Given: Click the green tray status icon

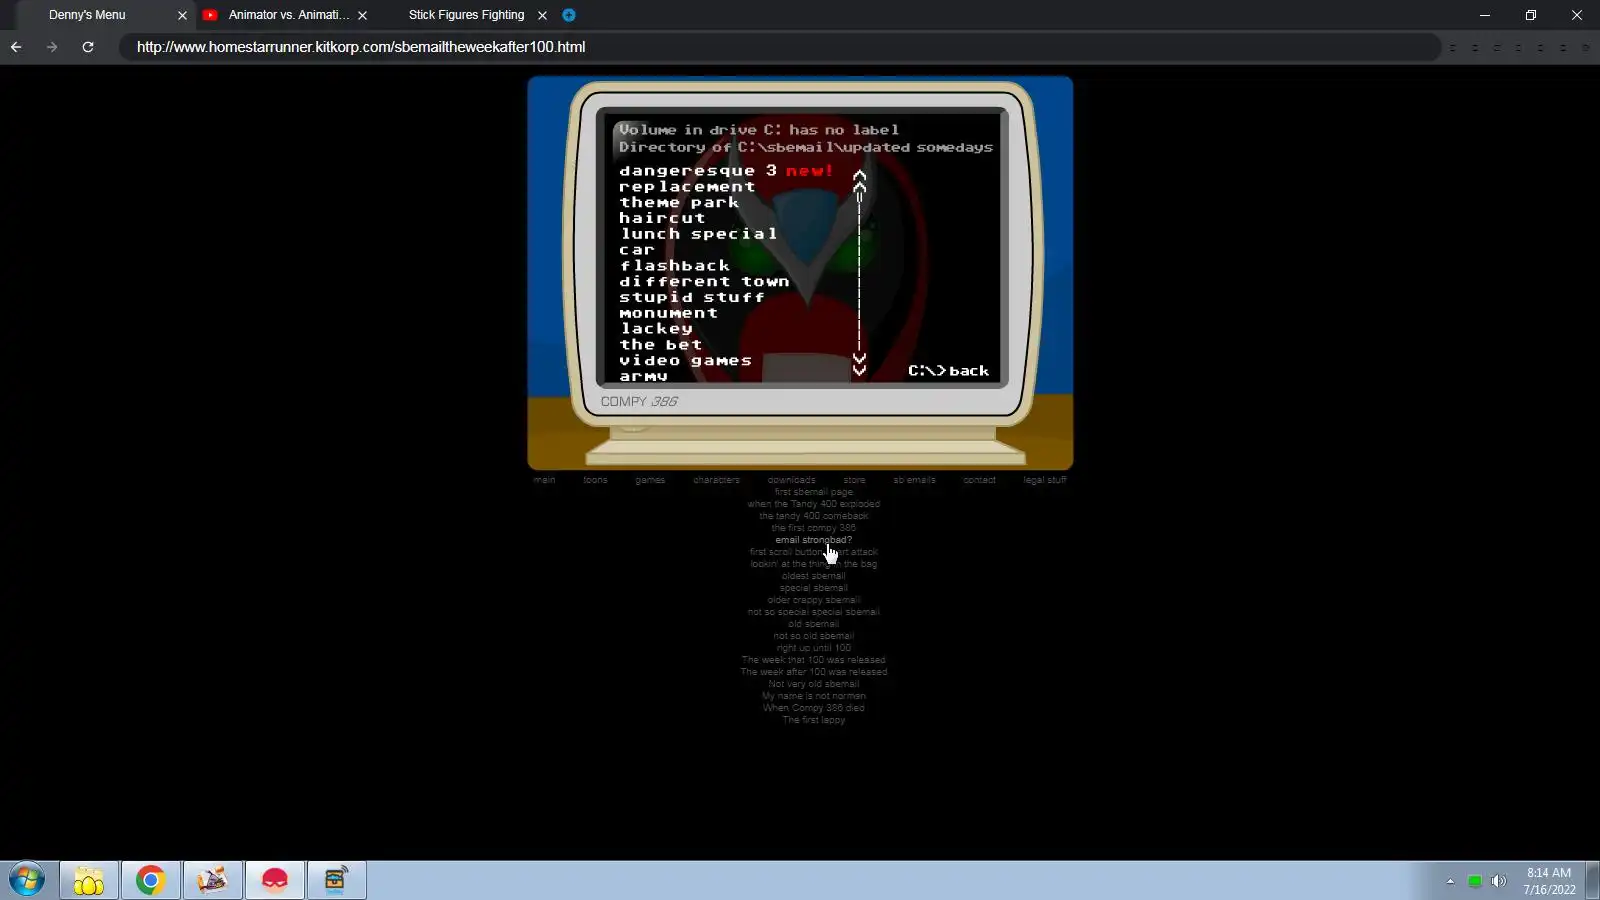Looking at the screenshot, I should tap(1474, 881).
